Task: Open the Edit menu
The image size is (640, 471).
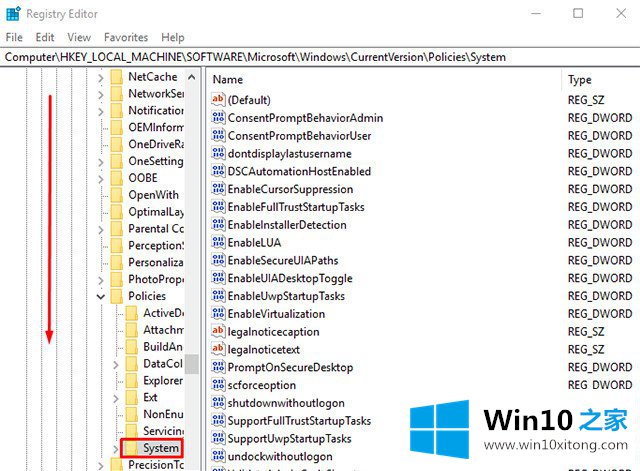Action: (x=45, y=38)
